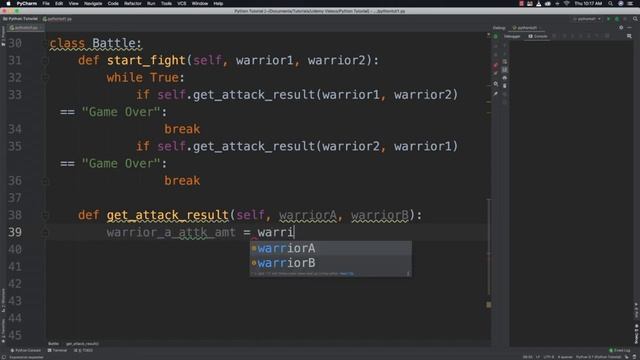Click line number 39 in the gutter
This screenshot has width=640, height=360.
click(x=15, y=232)
